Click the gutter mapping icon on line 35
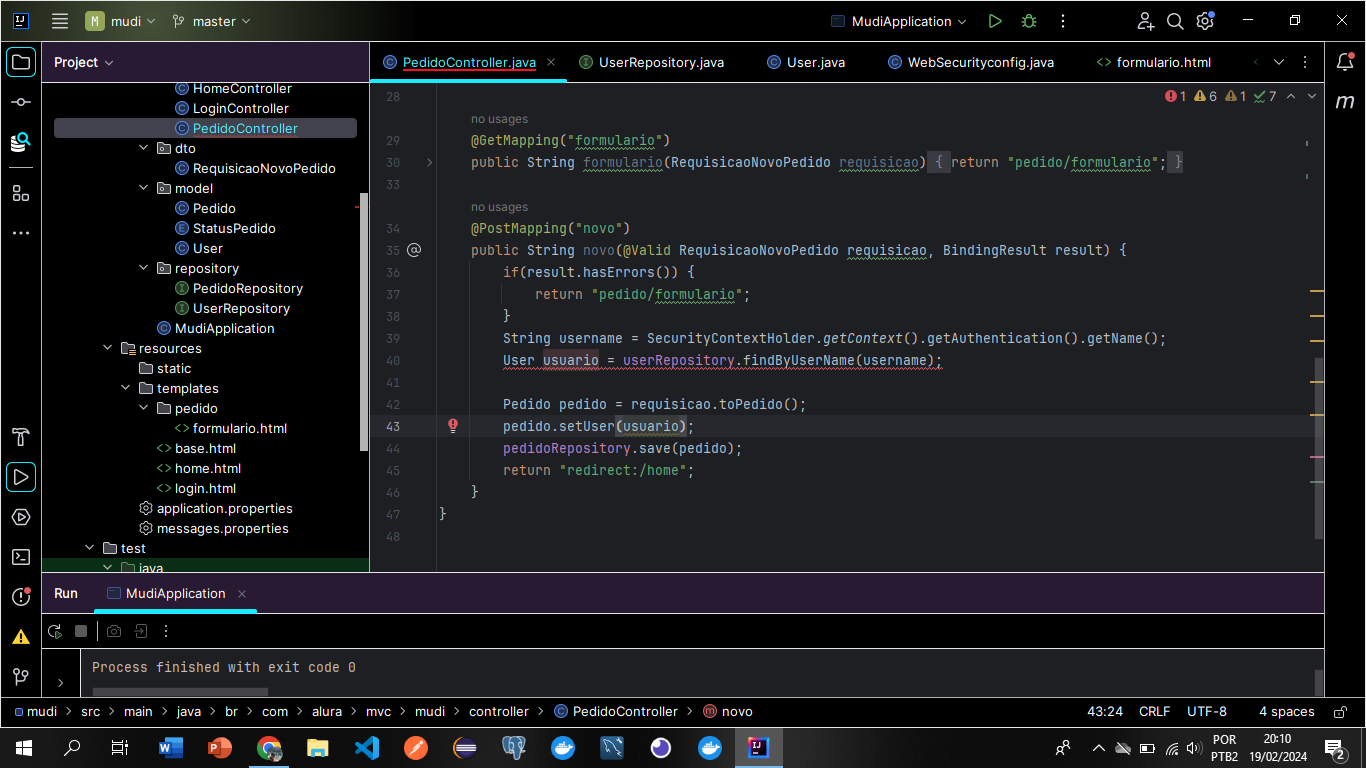This screenshot has height=768, width=1366. point(414,250)
